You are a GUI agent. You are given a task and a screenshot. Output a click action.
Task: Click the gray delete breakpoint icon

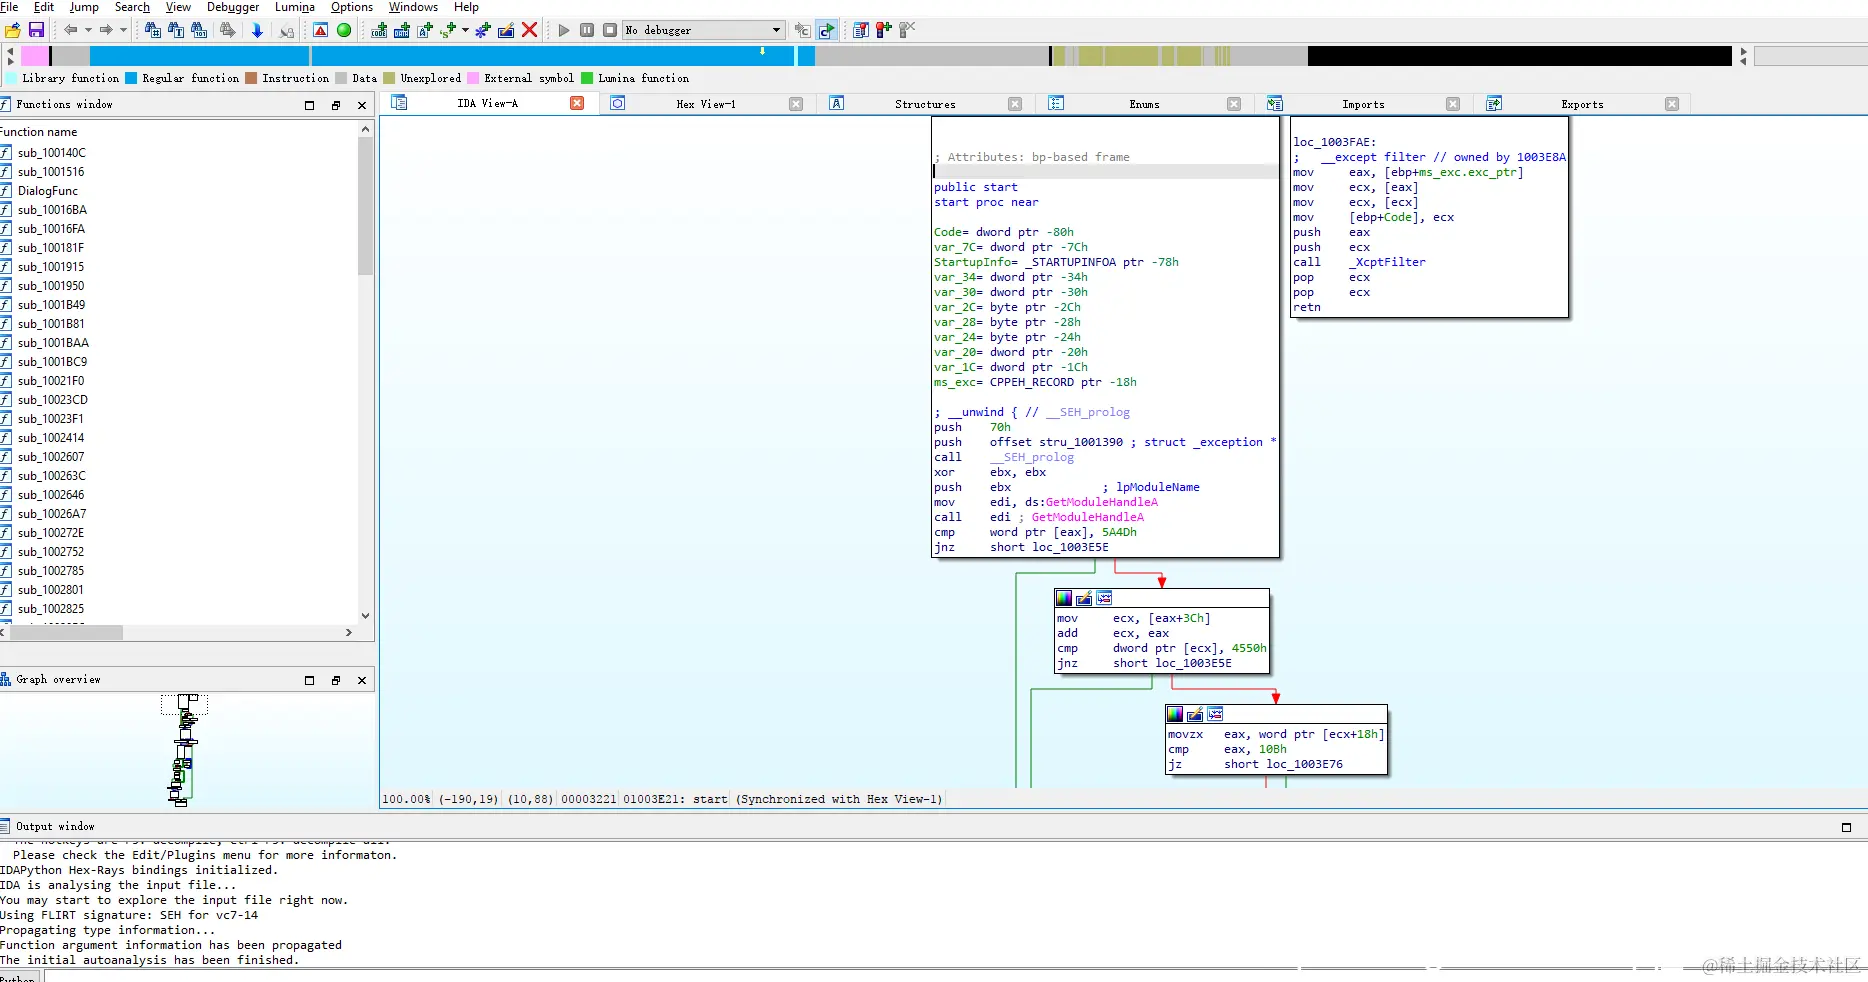[x=907, y=30]
